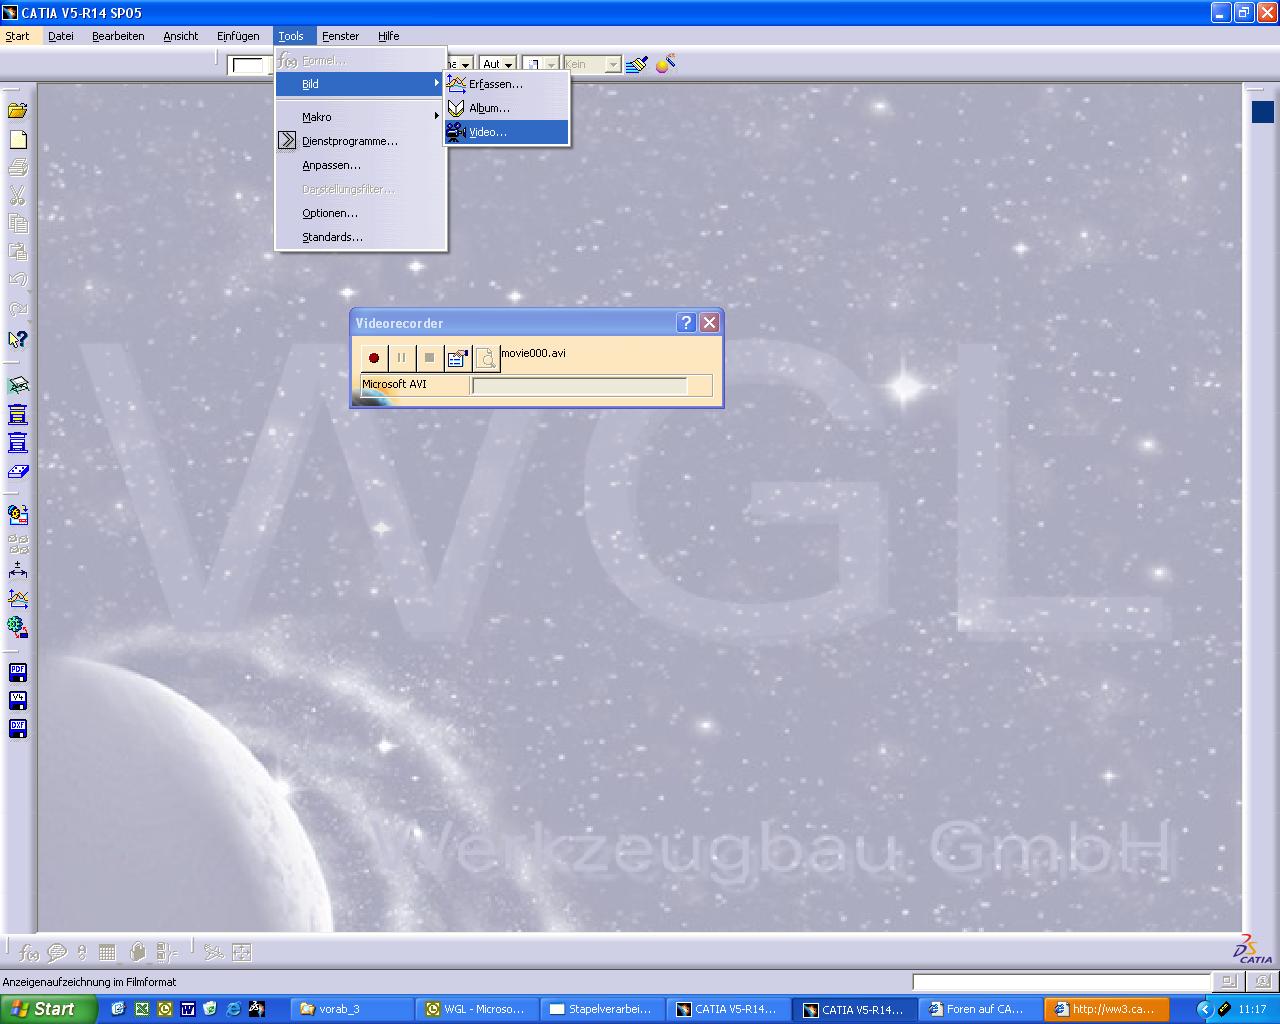Click the Paste icon in left toolbar
Screen dimensions: 1280x1024
click(x=18, y=252)
